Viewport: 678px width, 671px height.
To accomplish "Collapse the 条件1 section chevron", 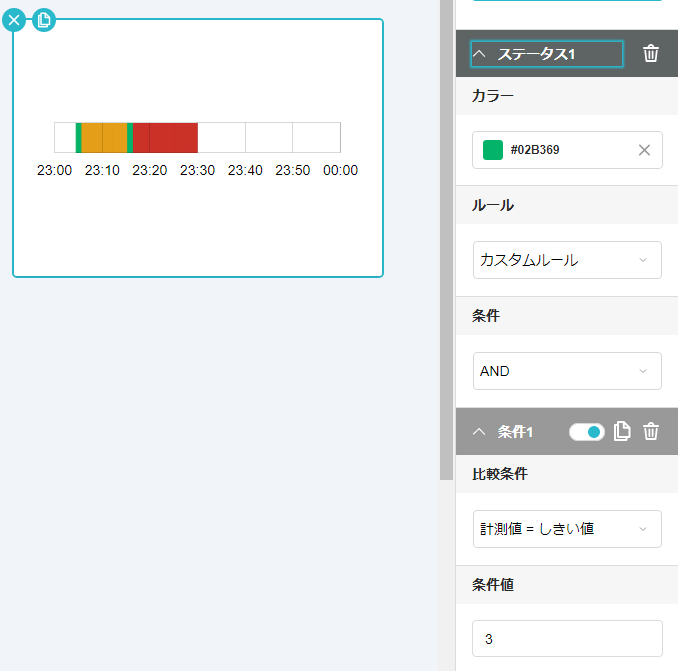I will tap(479, 431).
